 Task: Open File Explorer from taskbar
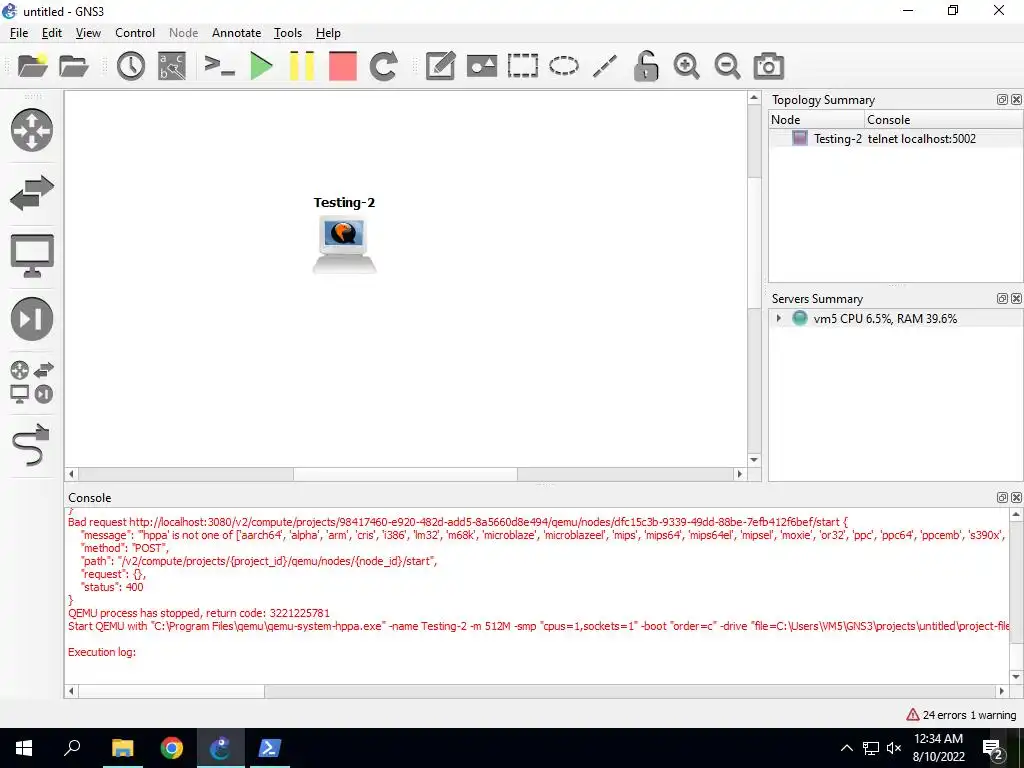pos(122,748)
